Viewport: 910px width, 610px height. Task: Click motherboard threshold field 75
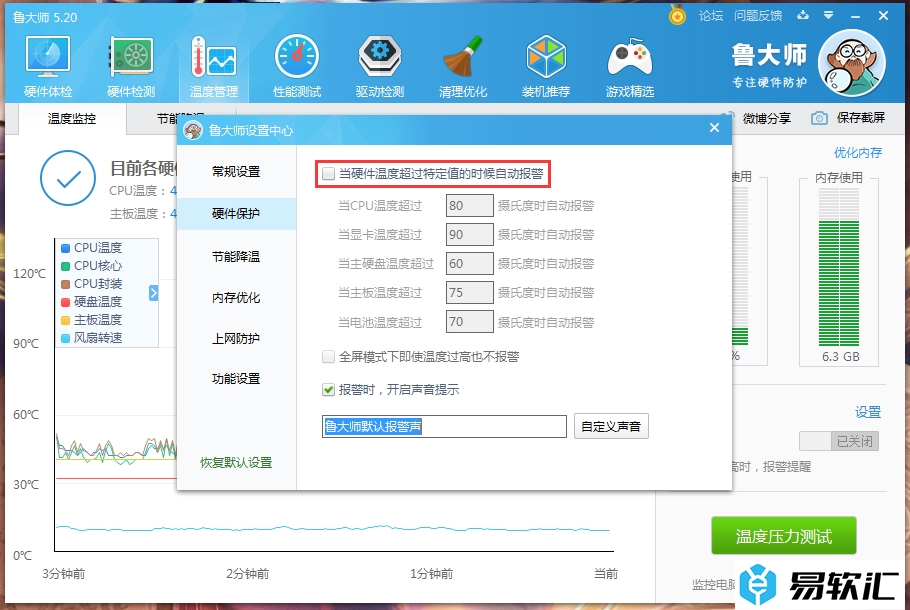470,293
